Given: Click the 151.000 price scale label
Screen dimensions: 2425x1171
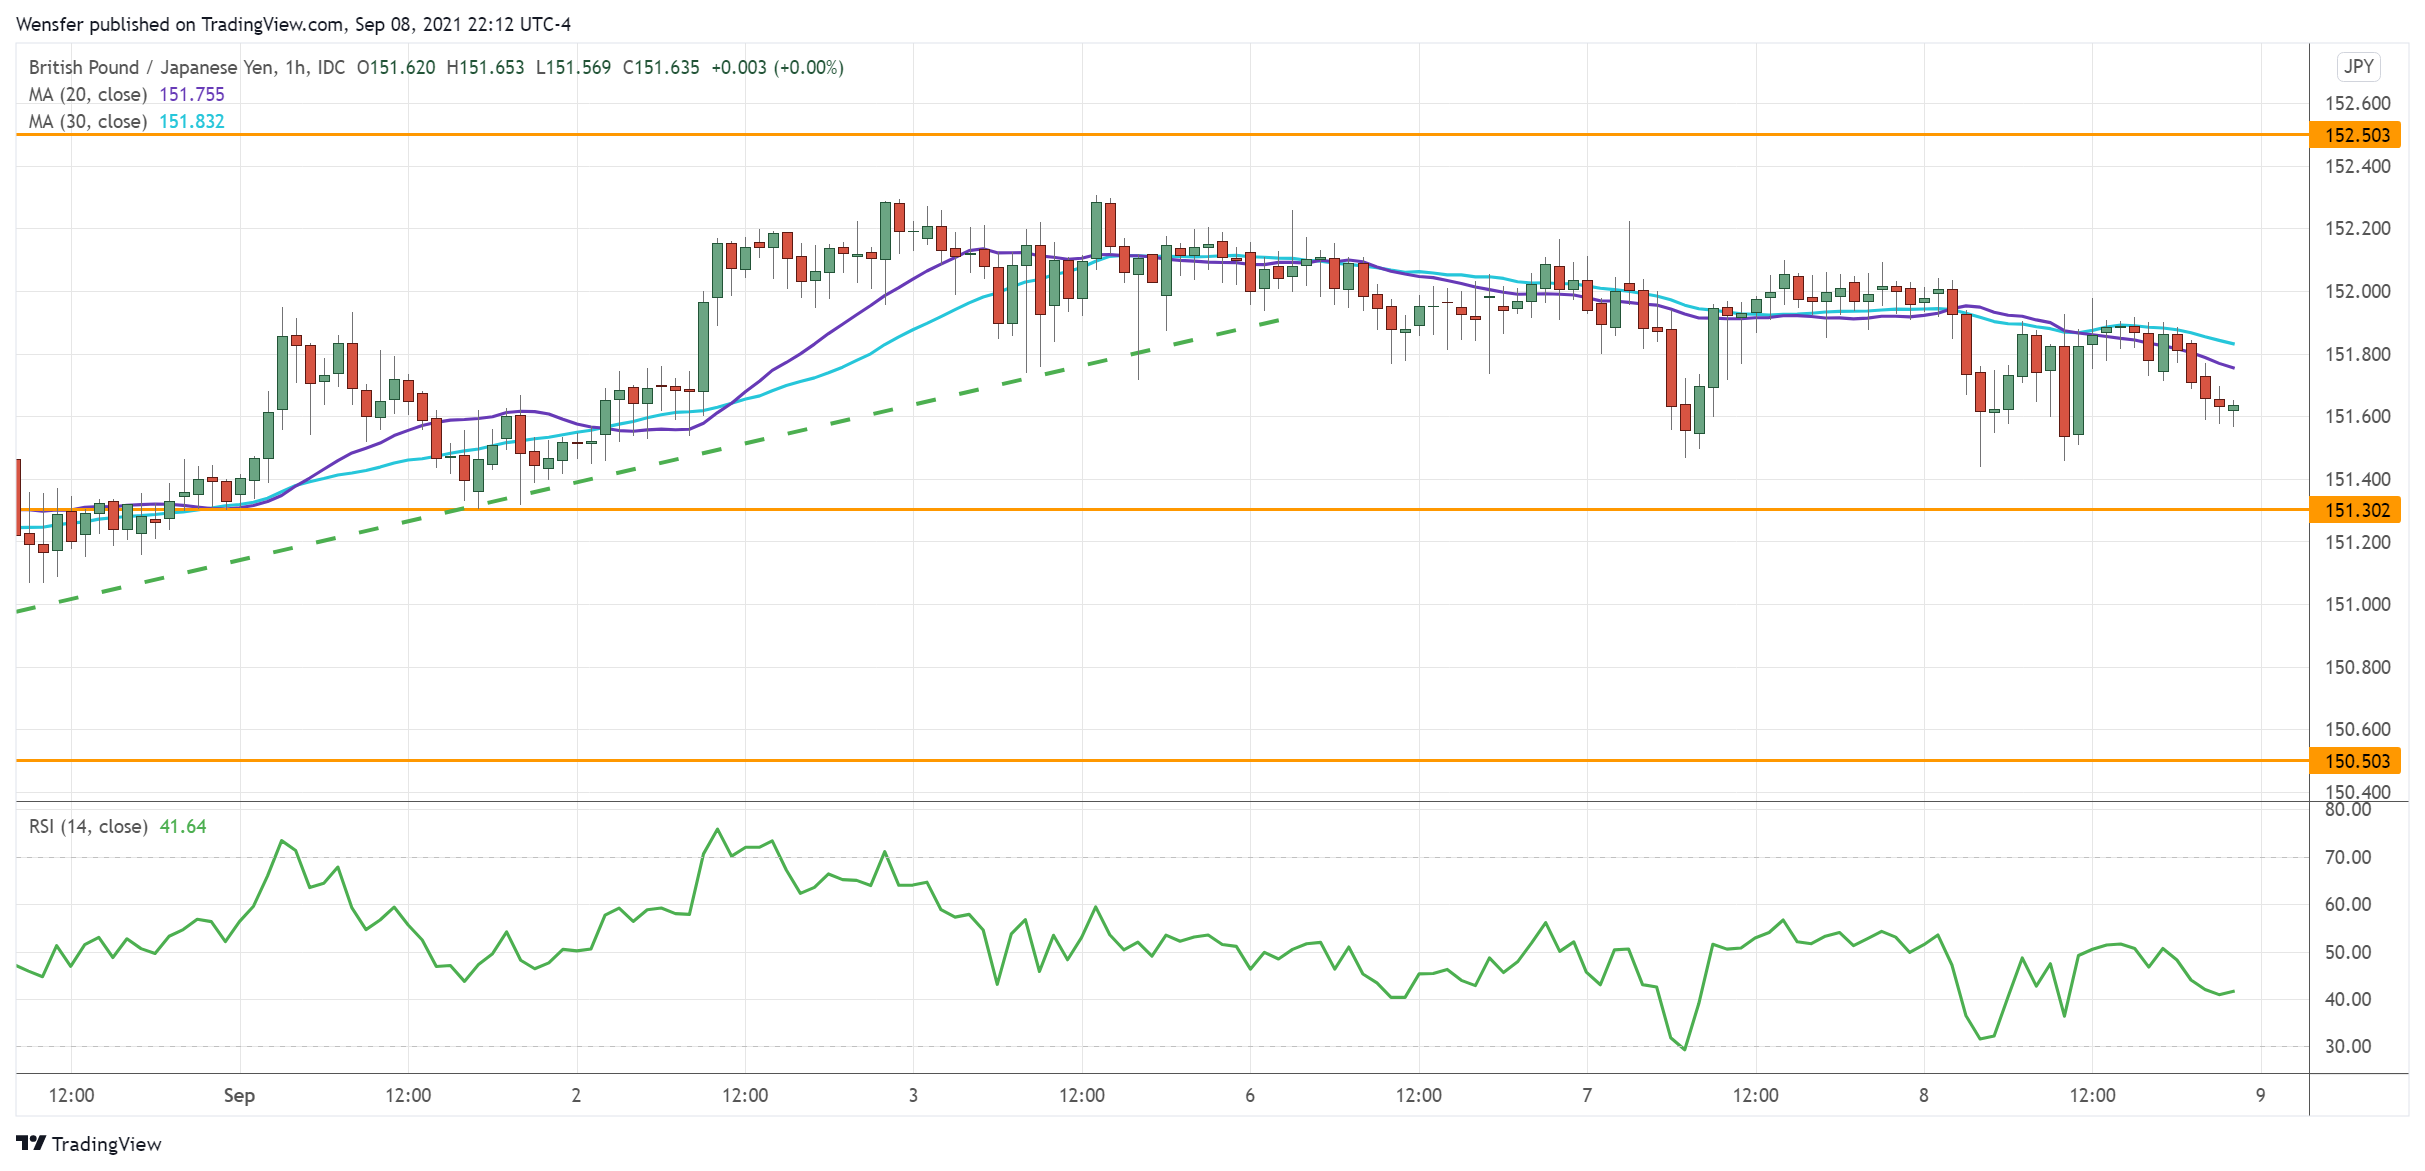Looking at the screenshot, I should (2357, 604).
